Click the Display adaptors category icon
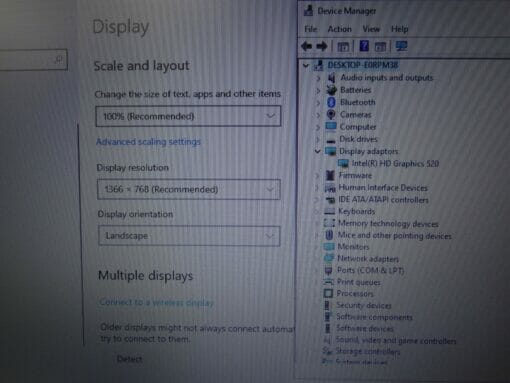The height and width of the screenshot is (383, 510). pyautogui.click(x=330, y=151)
